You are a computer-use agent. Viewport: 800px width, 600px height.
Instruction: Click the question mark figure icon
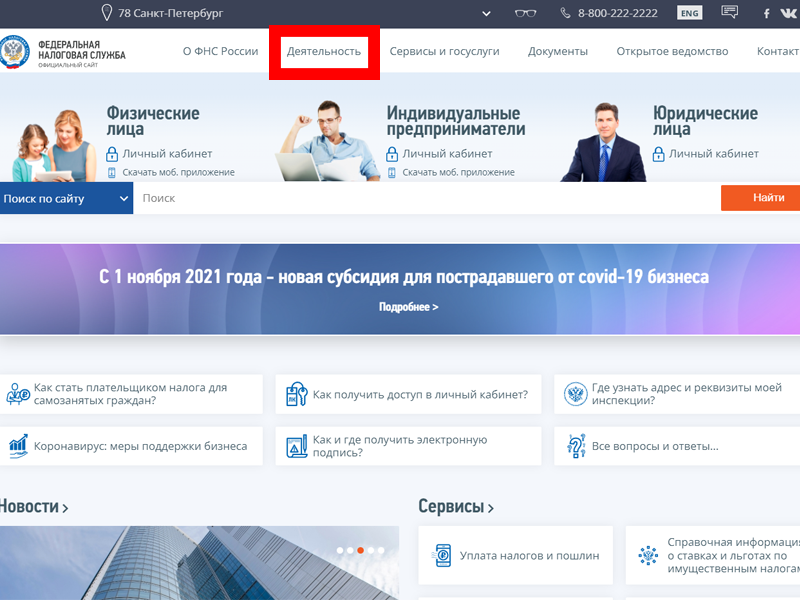coord(576,446)
